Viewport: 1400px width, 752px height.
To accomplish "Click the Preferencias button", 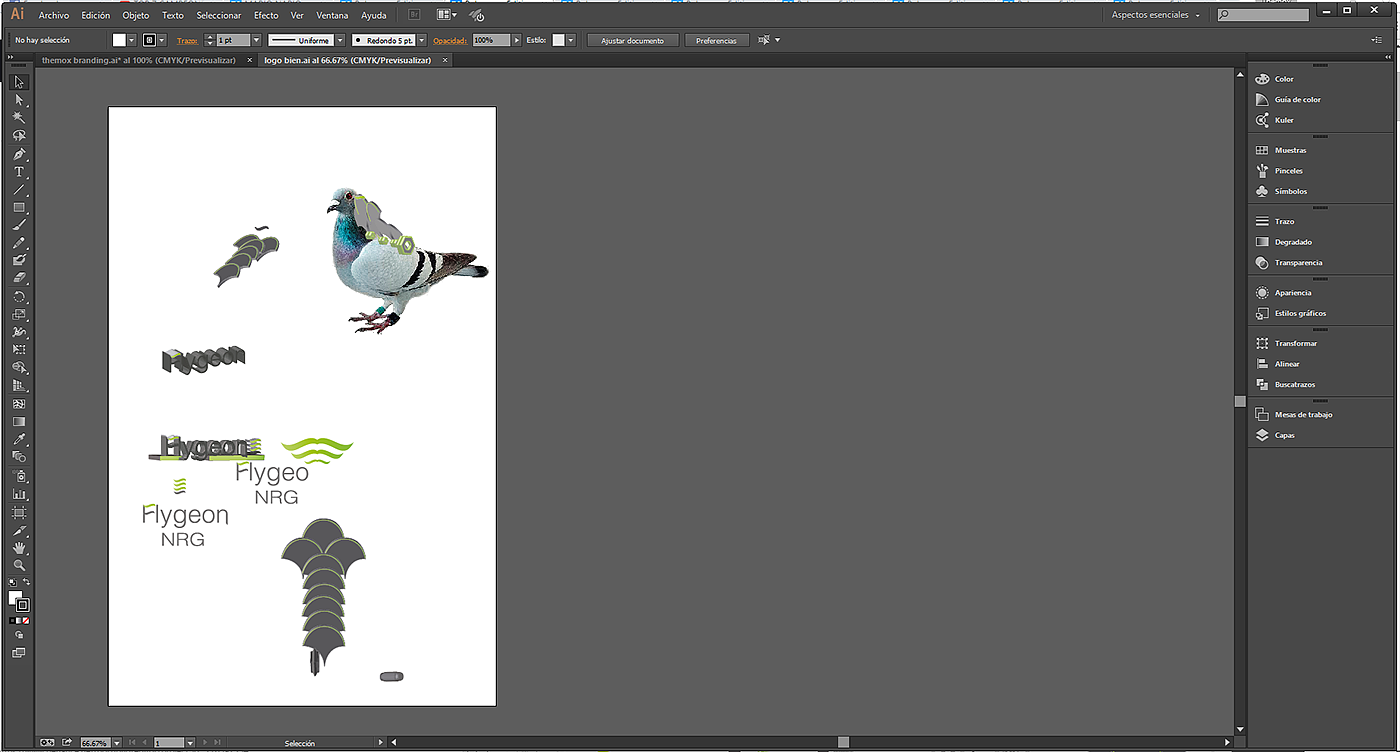I will [716, 40].
